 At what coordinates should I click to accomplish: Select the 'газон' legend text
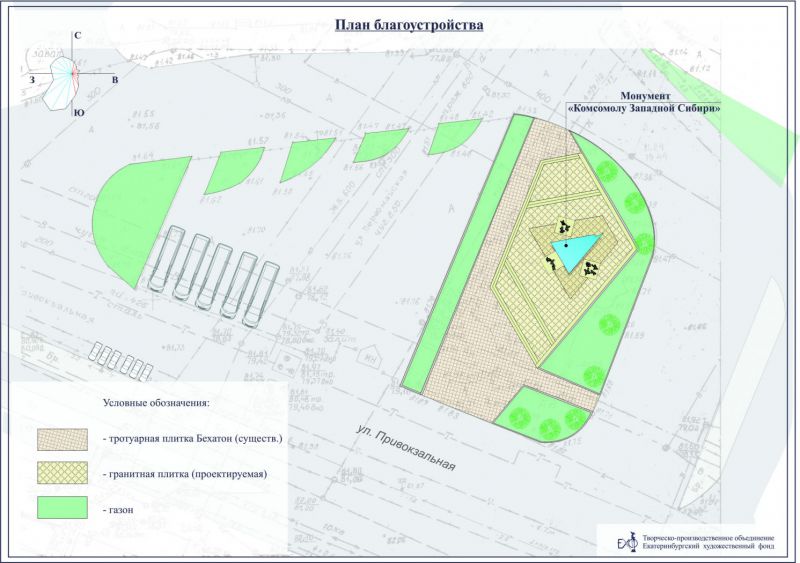click(x=120, y=509)
